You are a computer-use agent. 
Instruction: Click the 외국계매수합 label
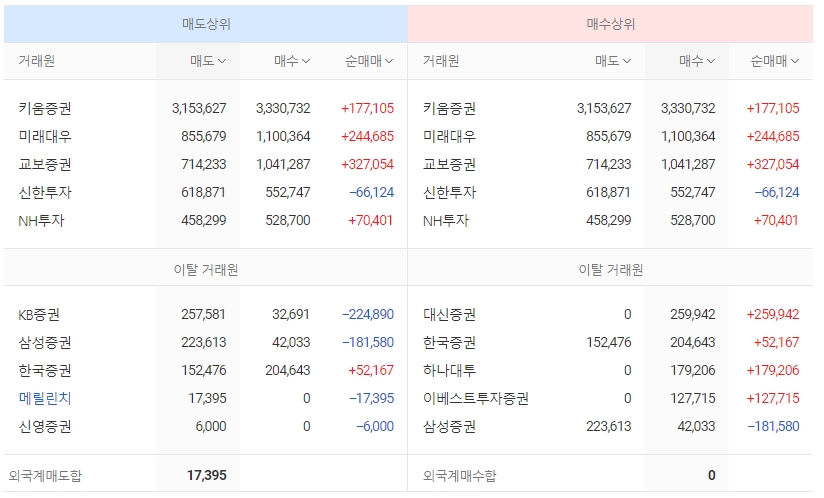coord(459,475)
